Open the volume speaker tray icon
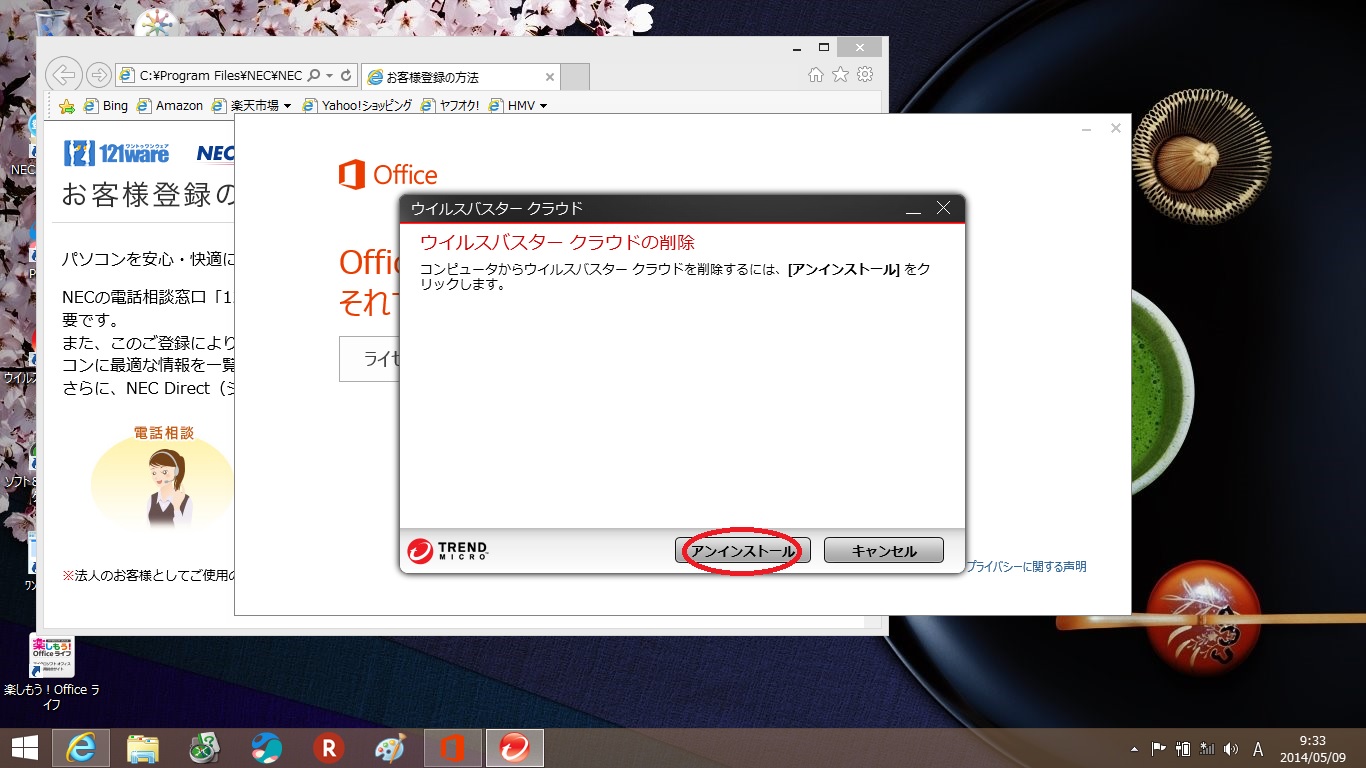Viewport: 1366px width, 768px height. [1231, 749]
